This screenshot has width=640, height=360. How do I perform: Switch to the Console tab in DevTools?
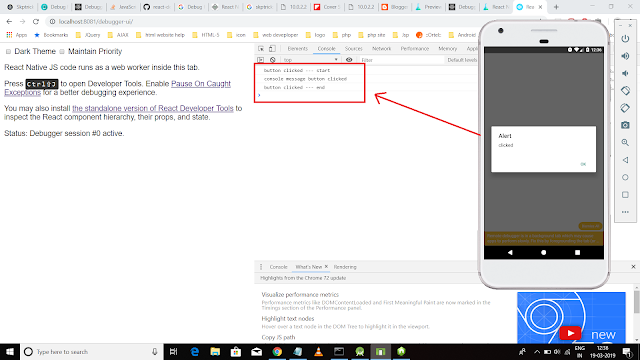point(327,49)
